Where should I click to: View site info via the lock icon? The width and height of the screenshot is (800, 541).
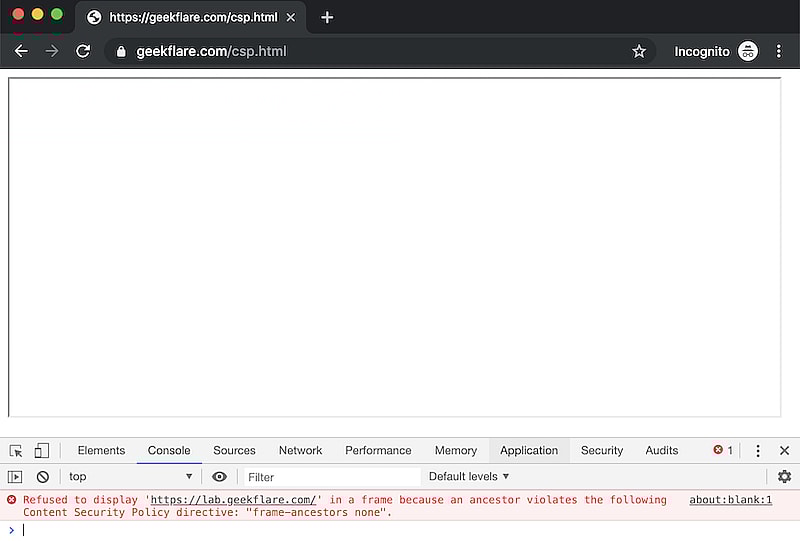pos(121,52)
